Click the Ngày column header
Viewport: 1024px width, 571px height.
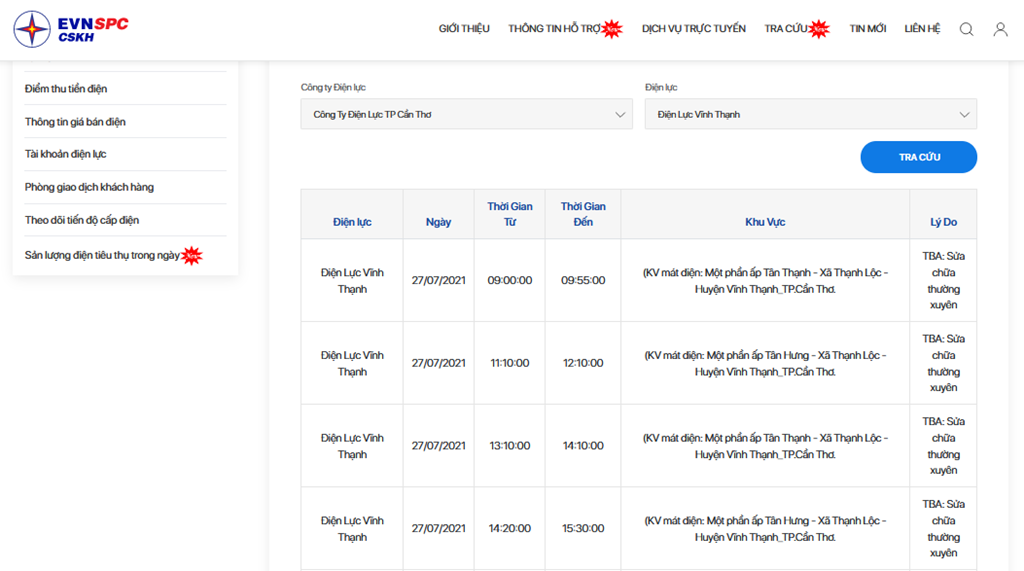point(438,222)
